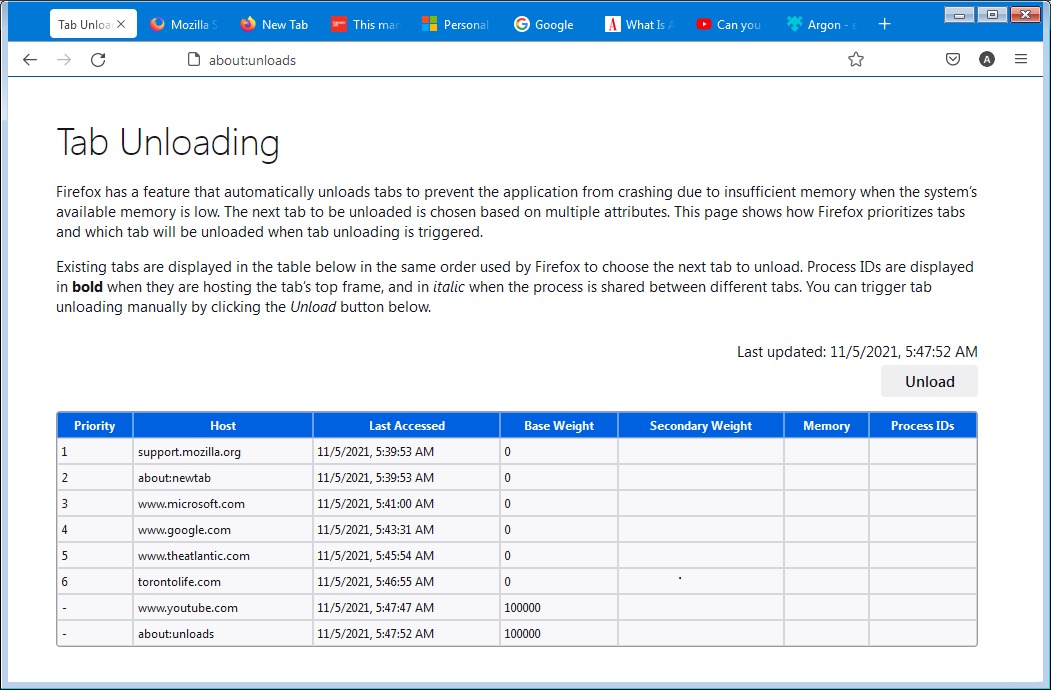This screenshot has width=1051, height=690.
Task: Maximize the Firefox window
Action: [x=992, y=15]
